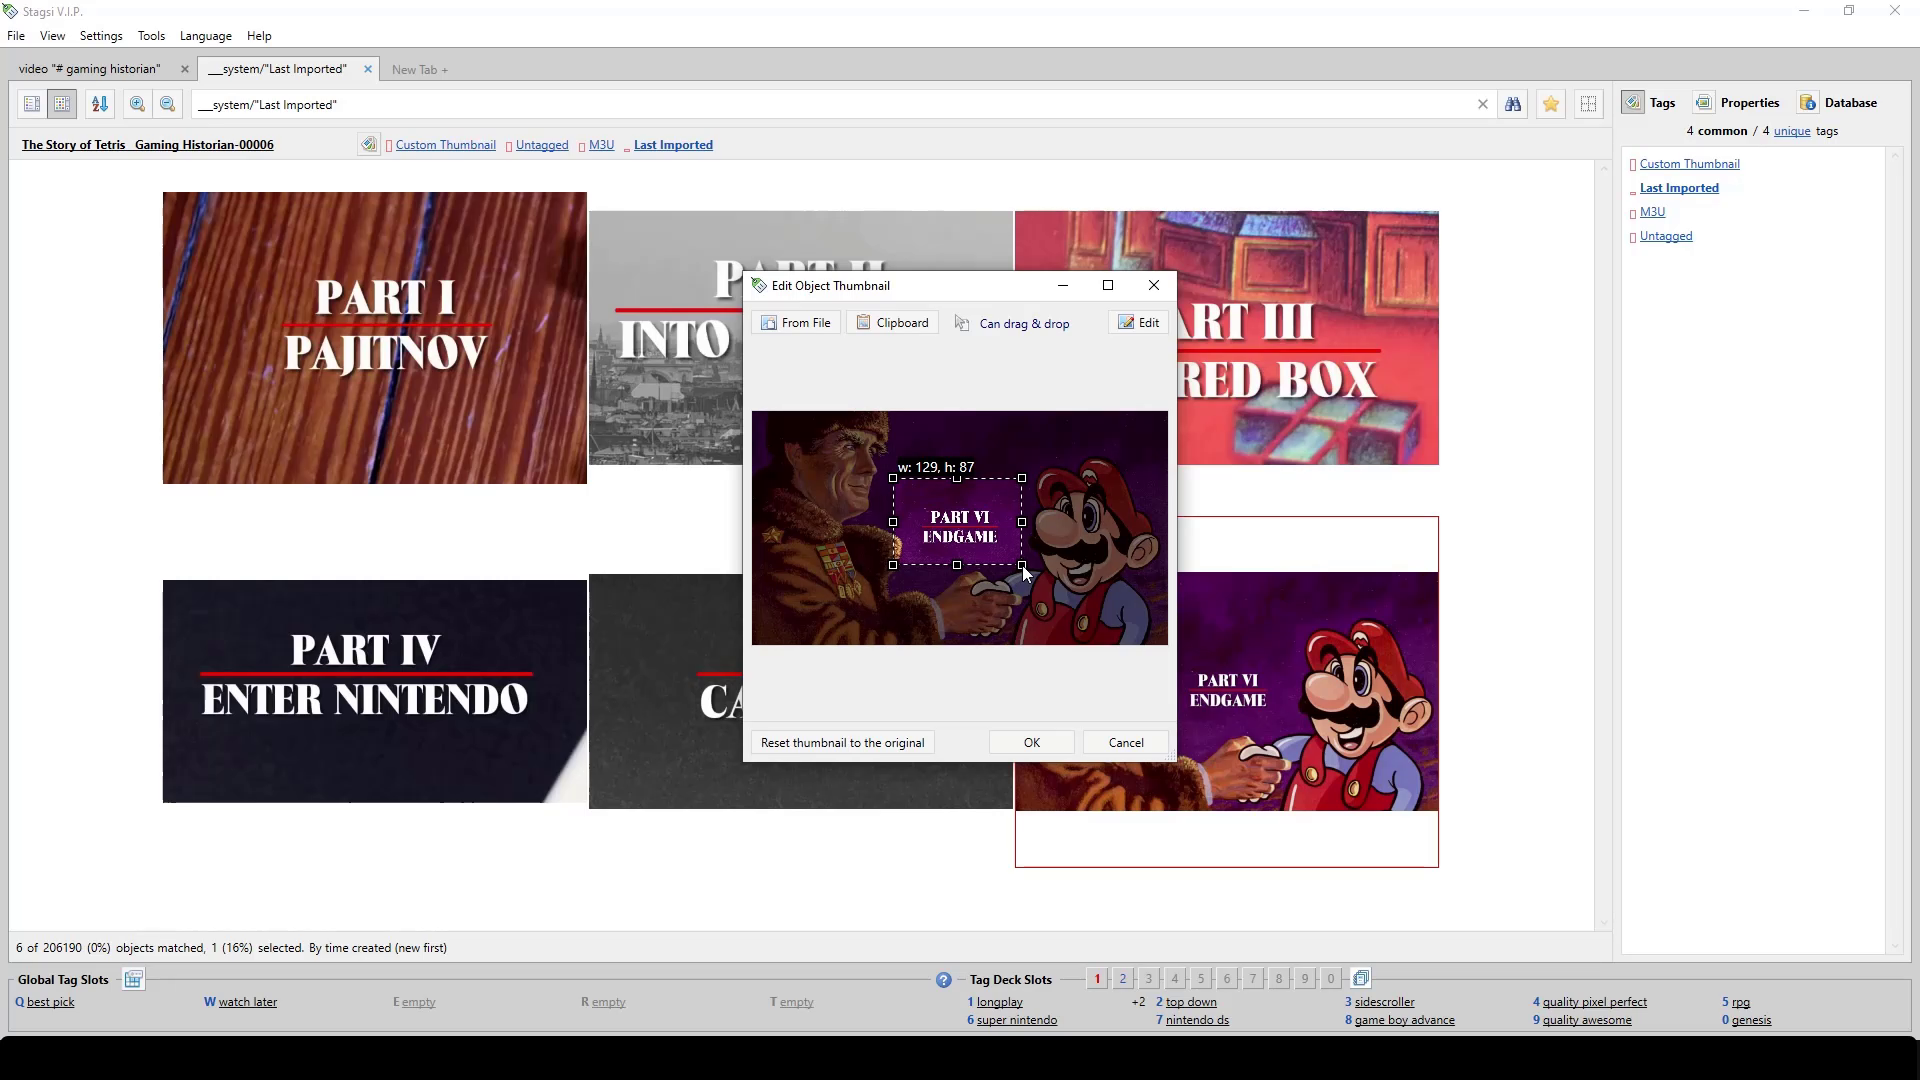Screen dimensions: 1920x1080
Task: Activate tag deck slot 3
Action: pyautogui.click(x=1149, y=979)
